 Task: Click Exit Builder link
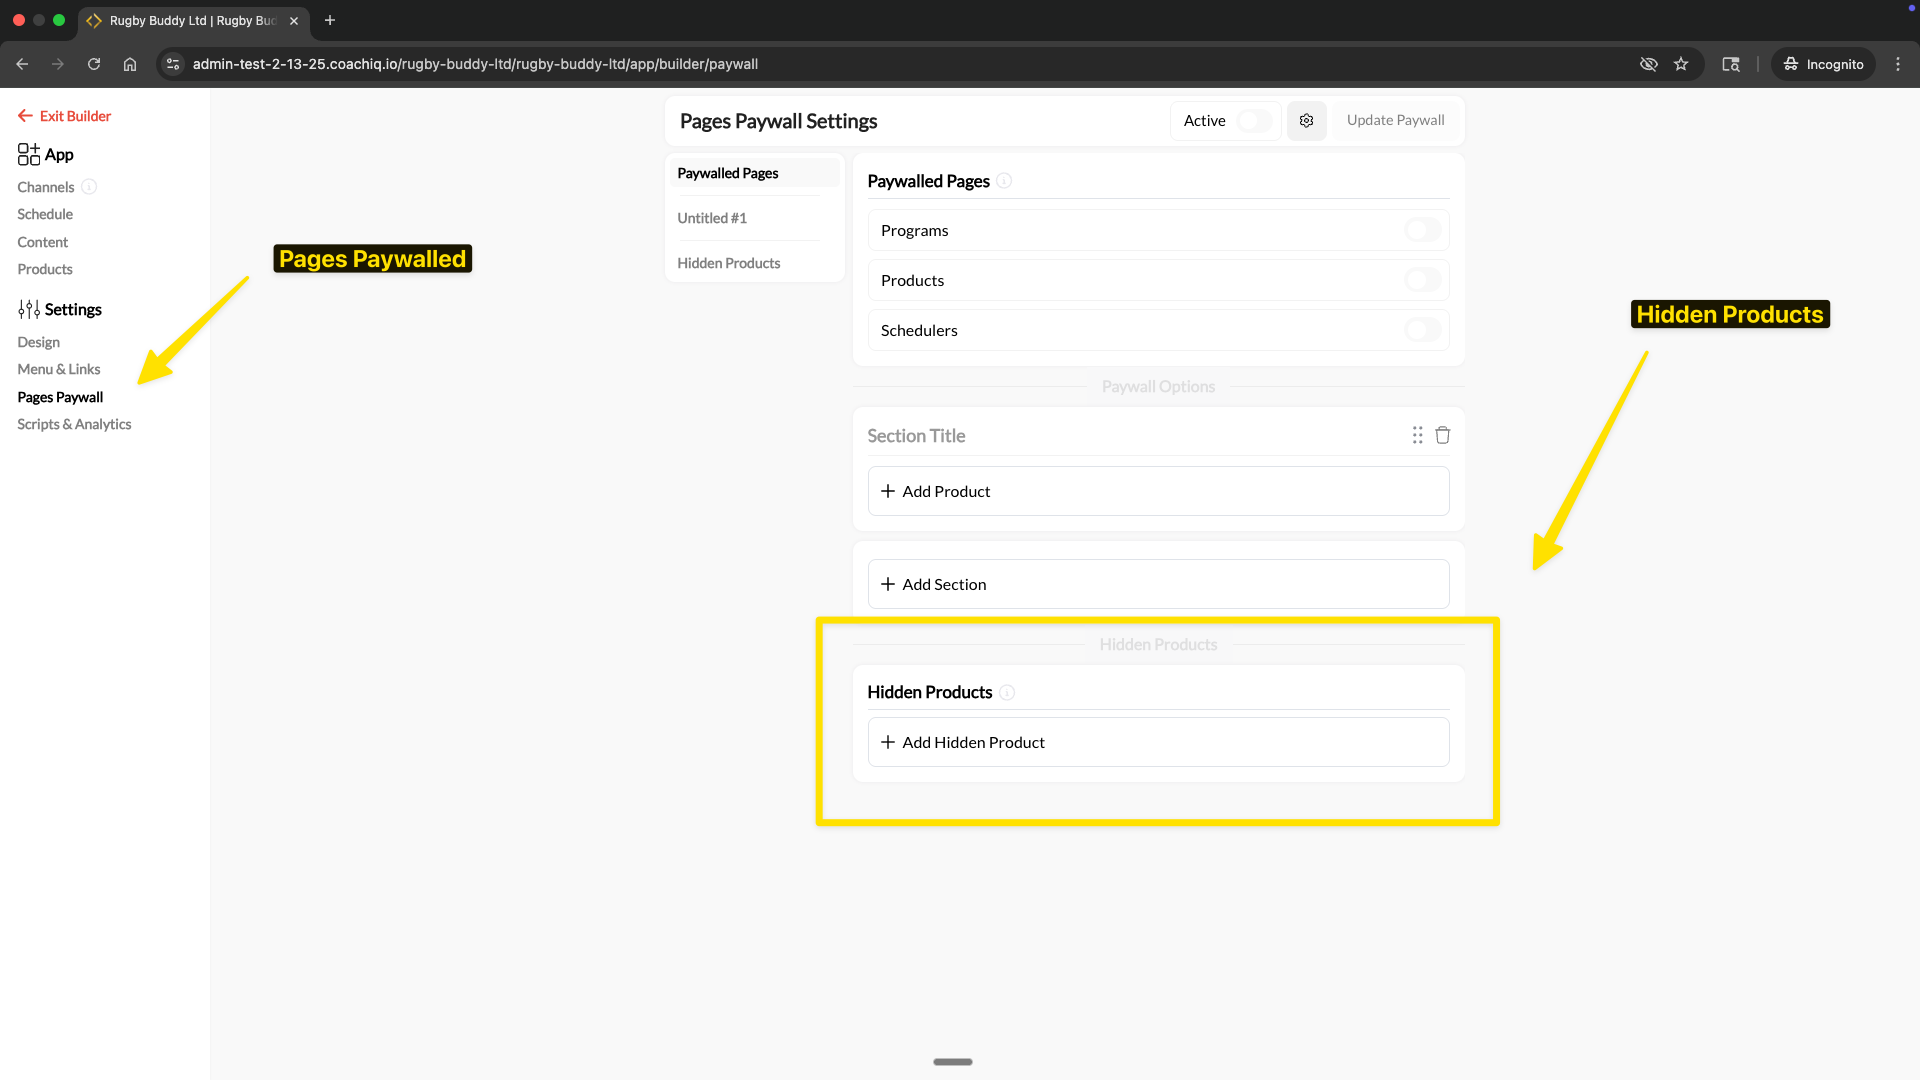click(x=65, y=116)
